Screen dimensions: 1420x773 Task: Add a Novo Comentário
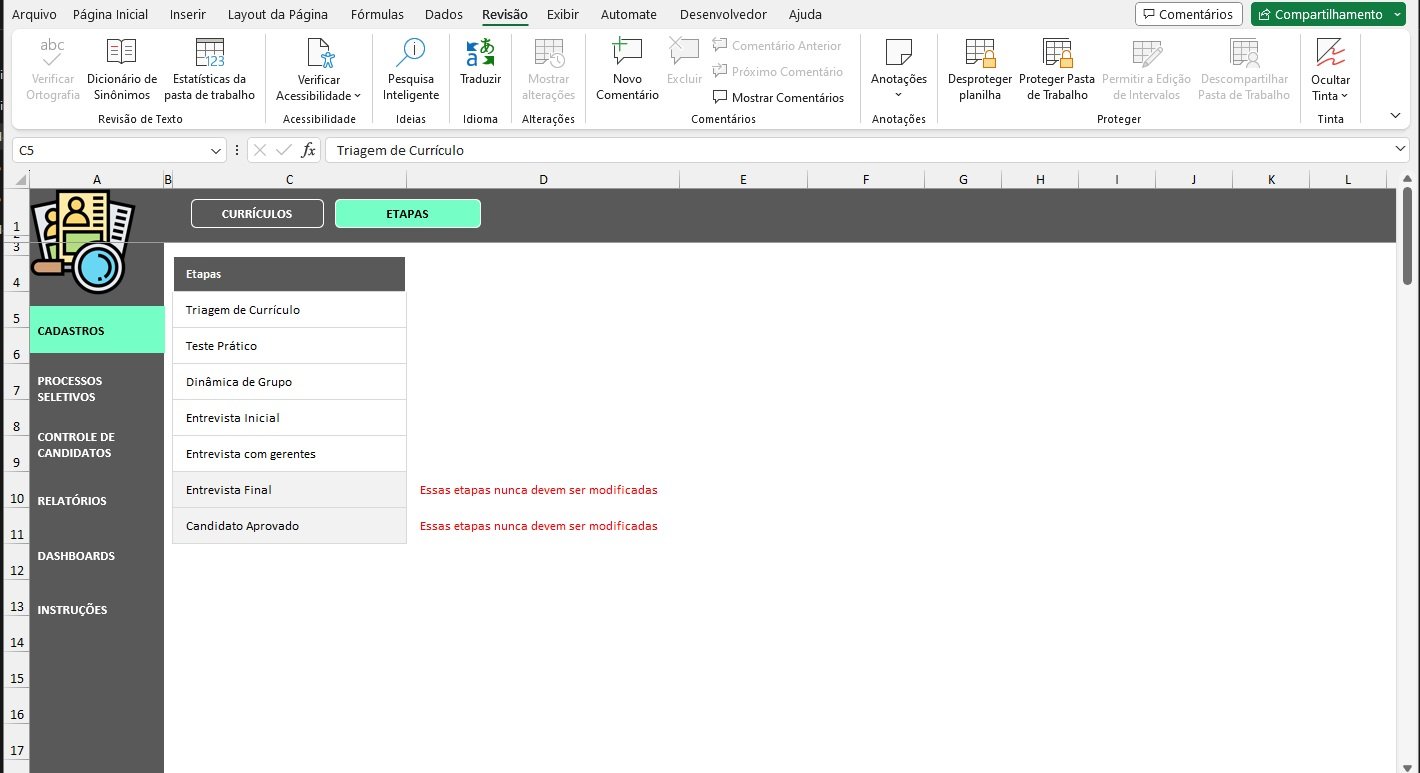pos(627,69)
